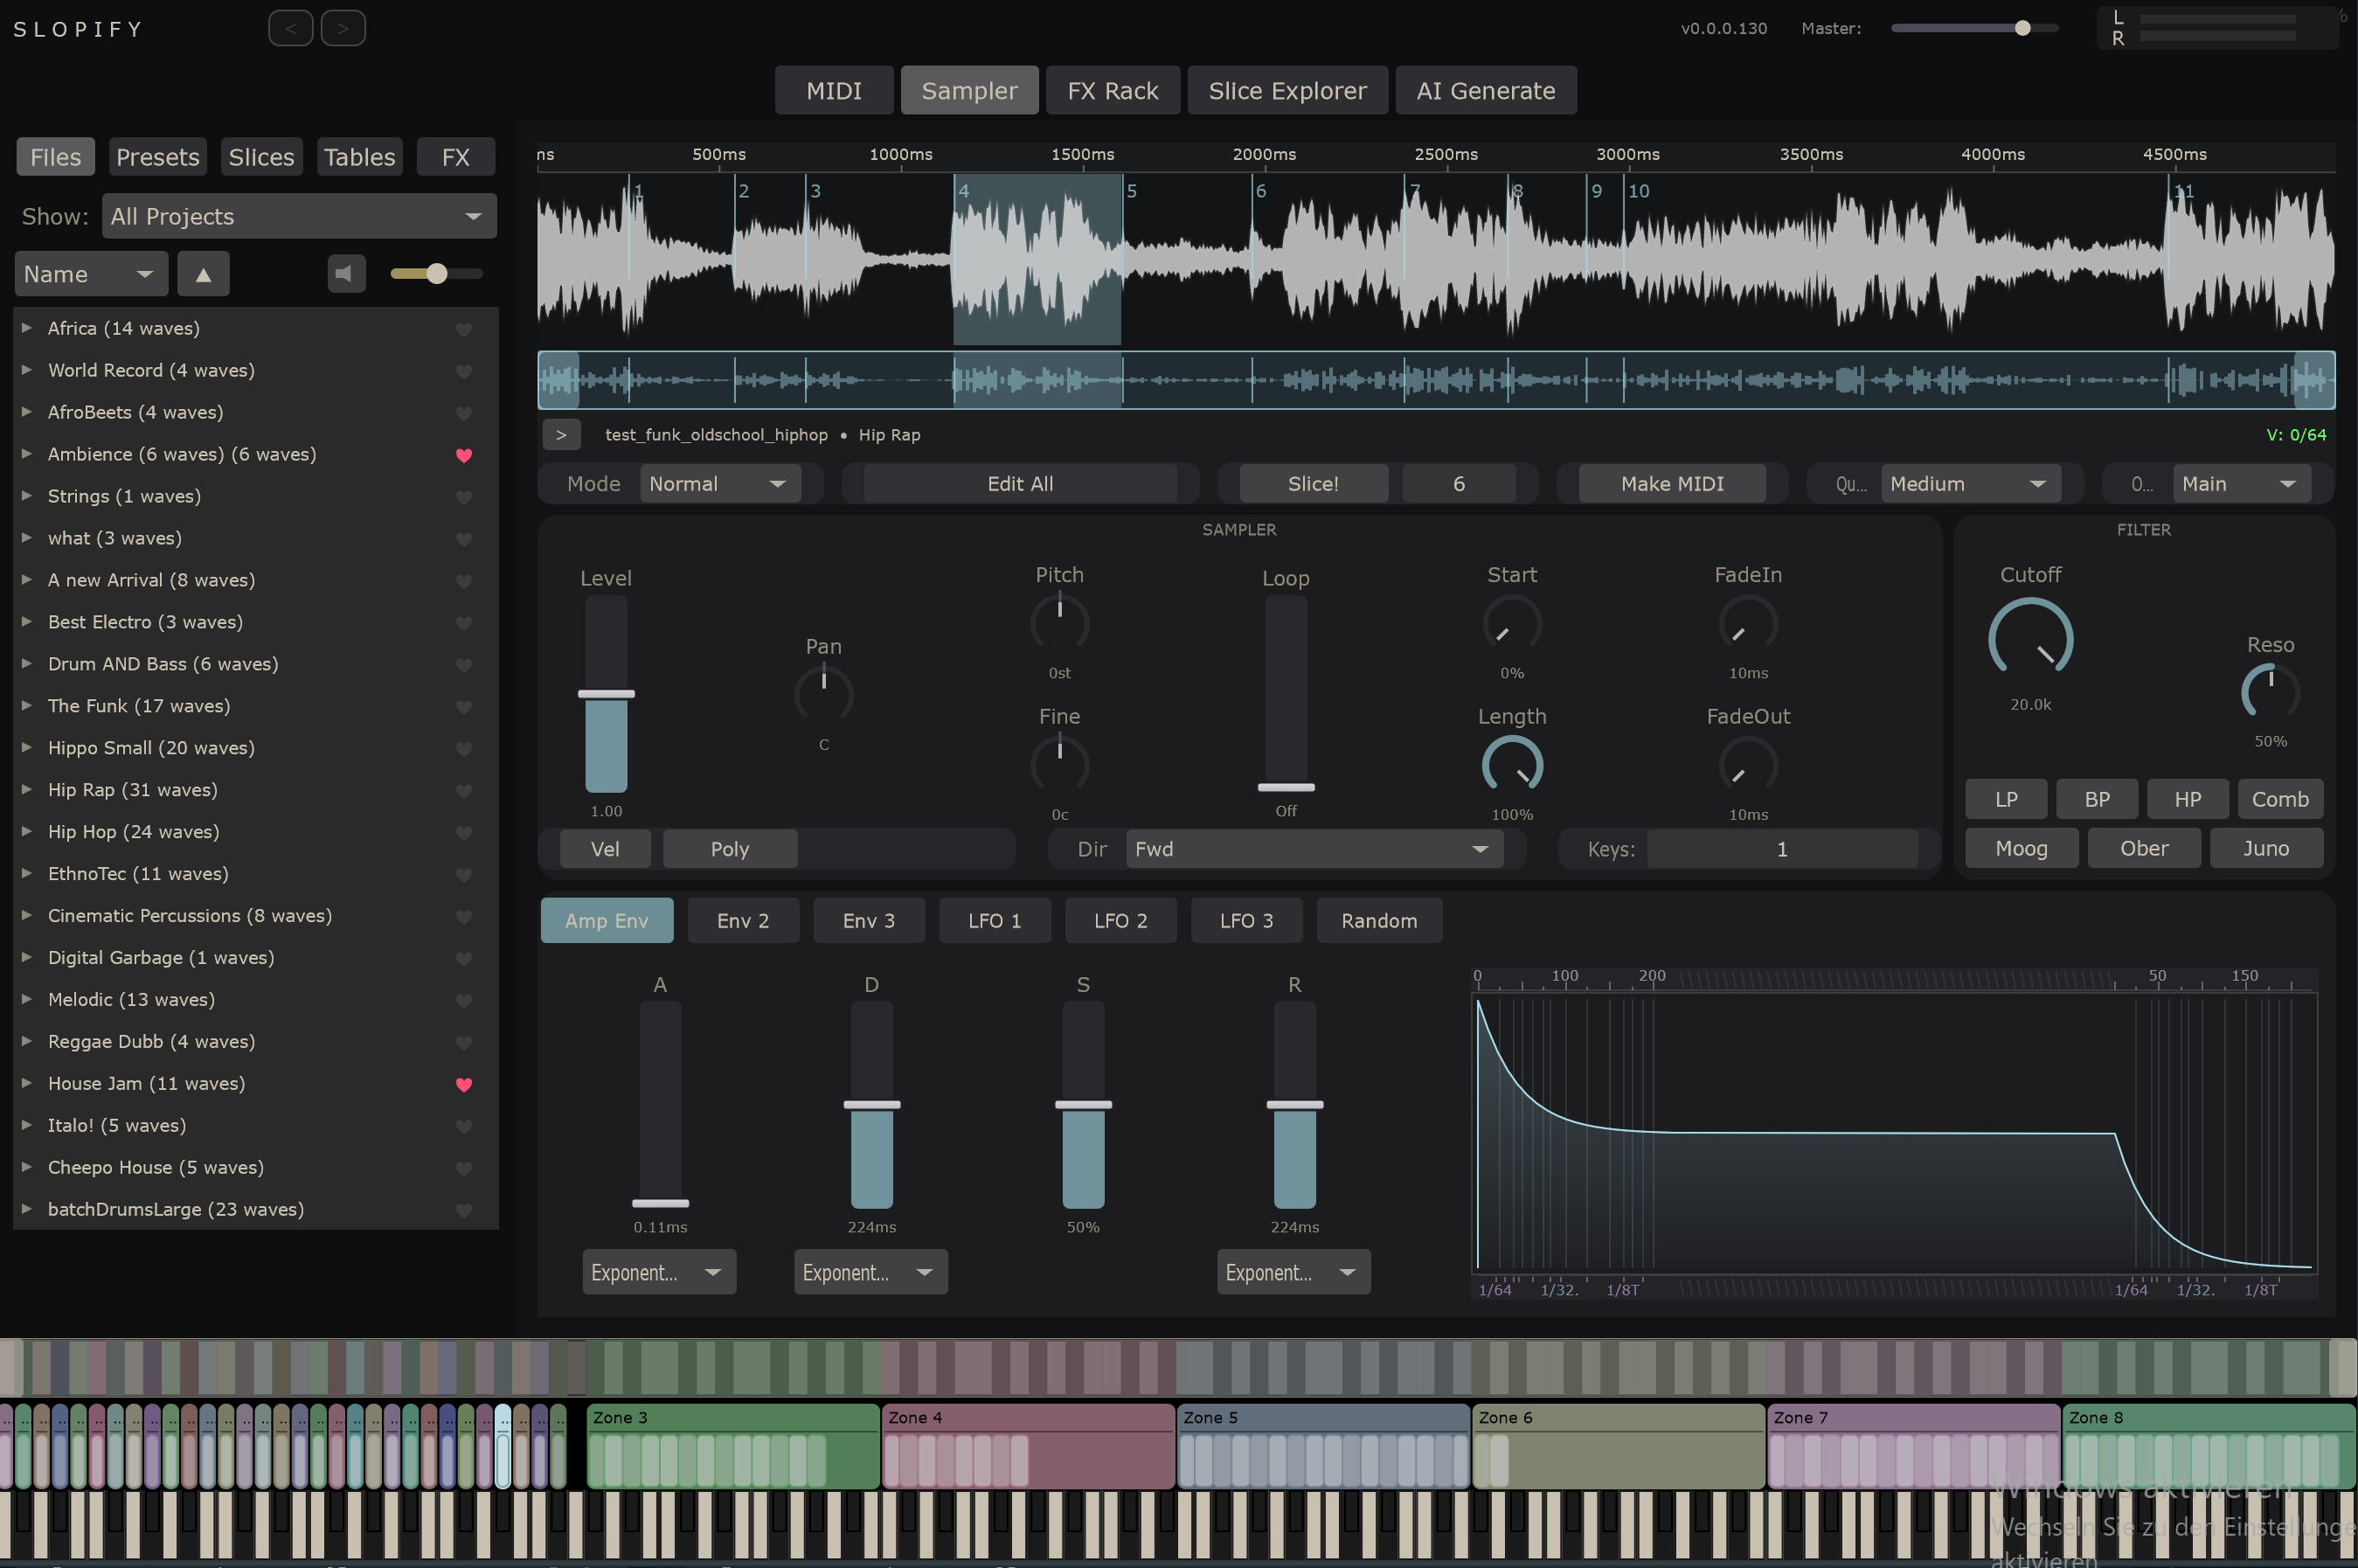Toggle the file preview speaker icon
This screenshot has width=2358, height=1568.
345,274
